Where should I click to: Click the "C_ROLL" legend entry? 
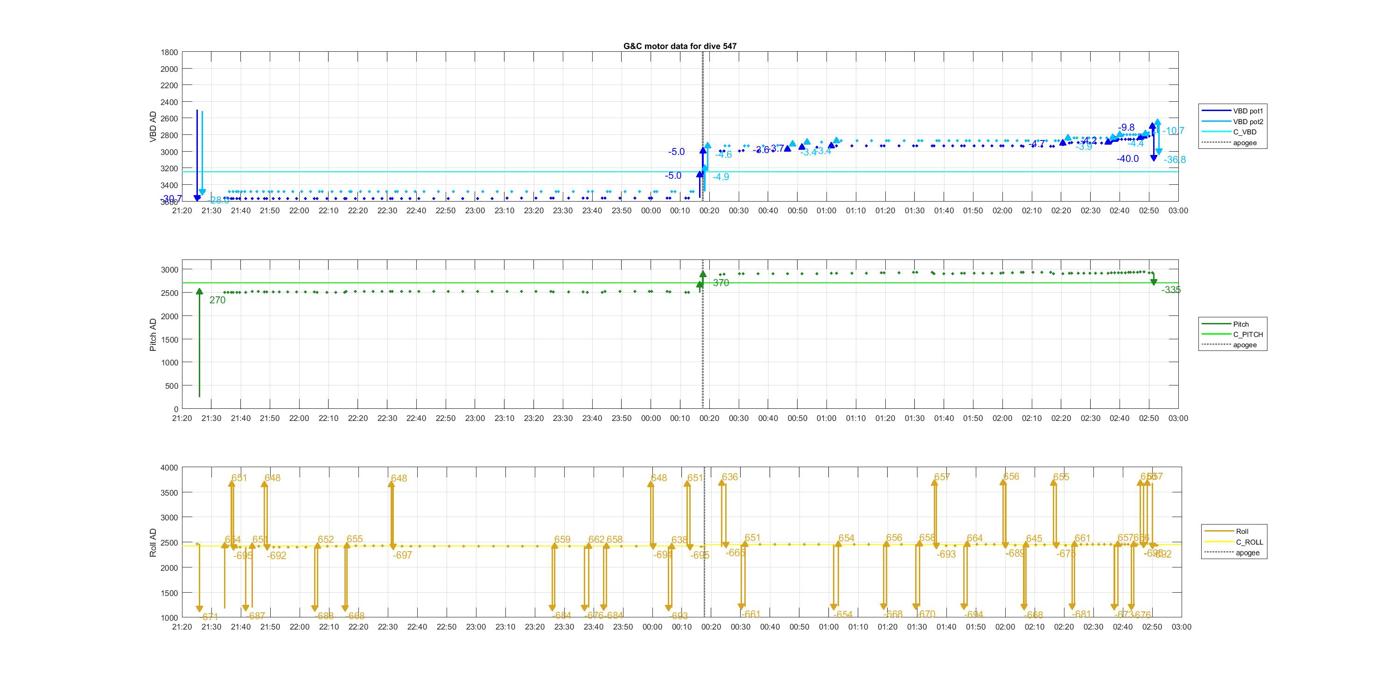pyautogui.click(x=1250, y=542)
